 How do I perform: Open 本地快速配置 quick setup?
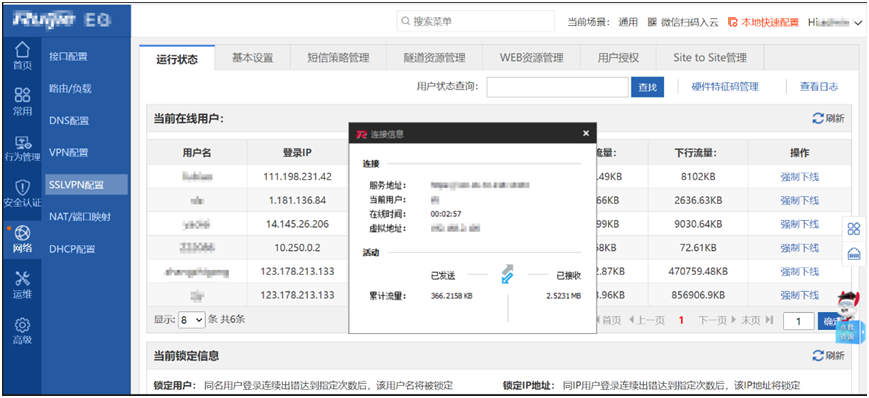764,22
